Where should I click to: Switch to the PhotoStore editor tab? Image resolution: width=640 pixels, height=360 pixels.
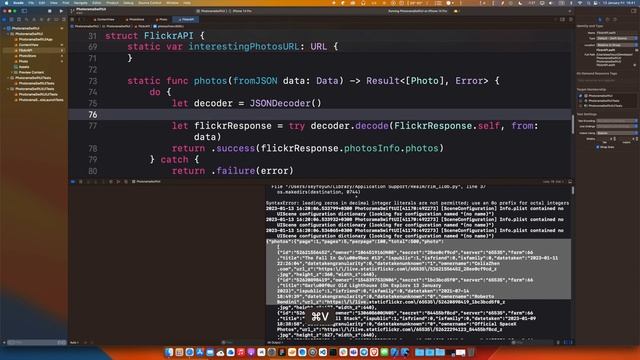tap(135, 19)
